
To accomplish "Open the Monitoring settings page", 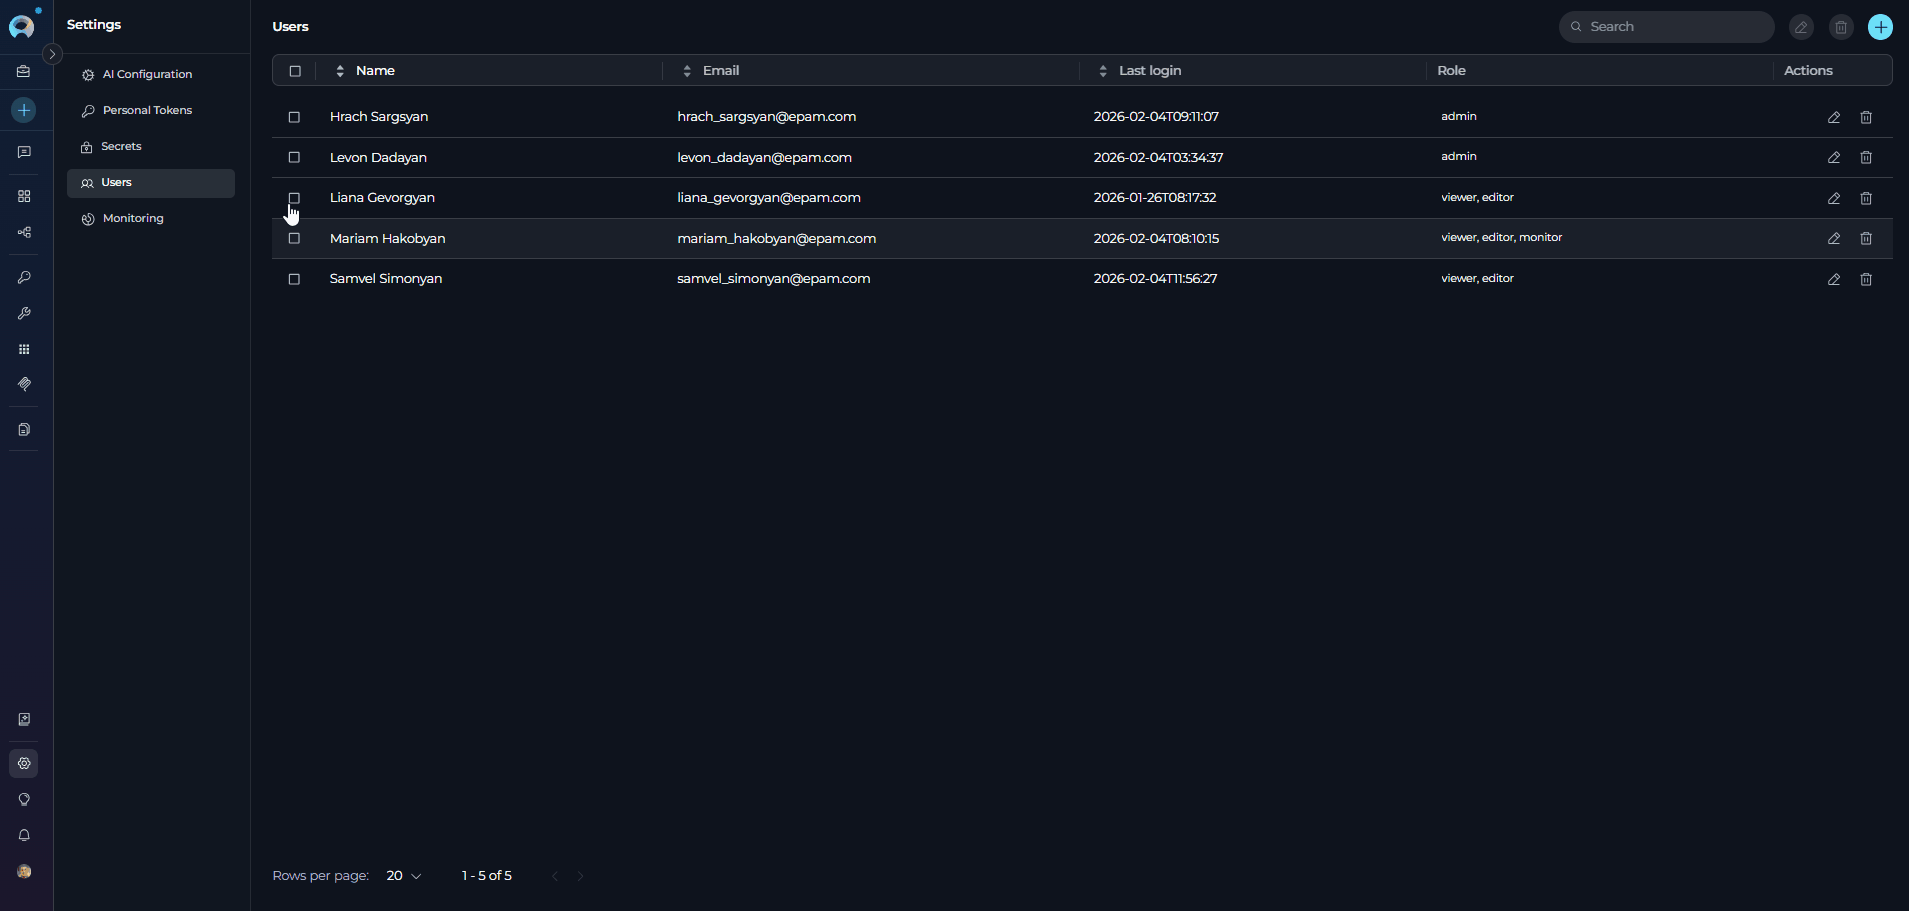I will coord(133,219).
